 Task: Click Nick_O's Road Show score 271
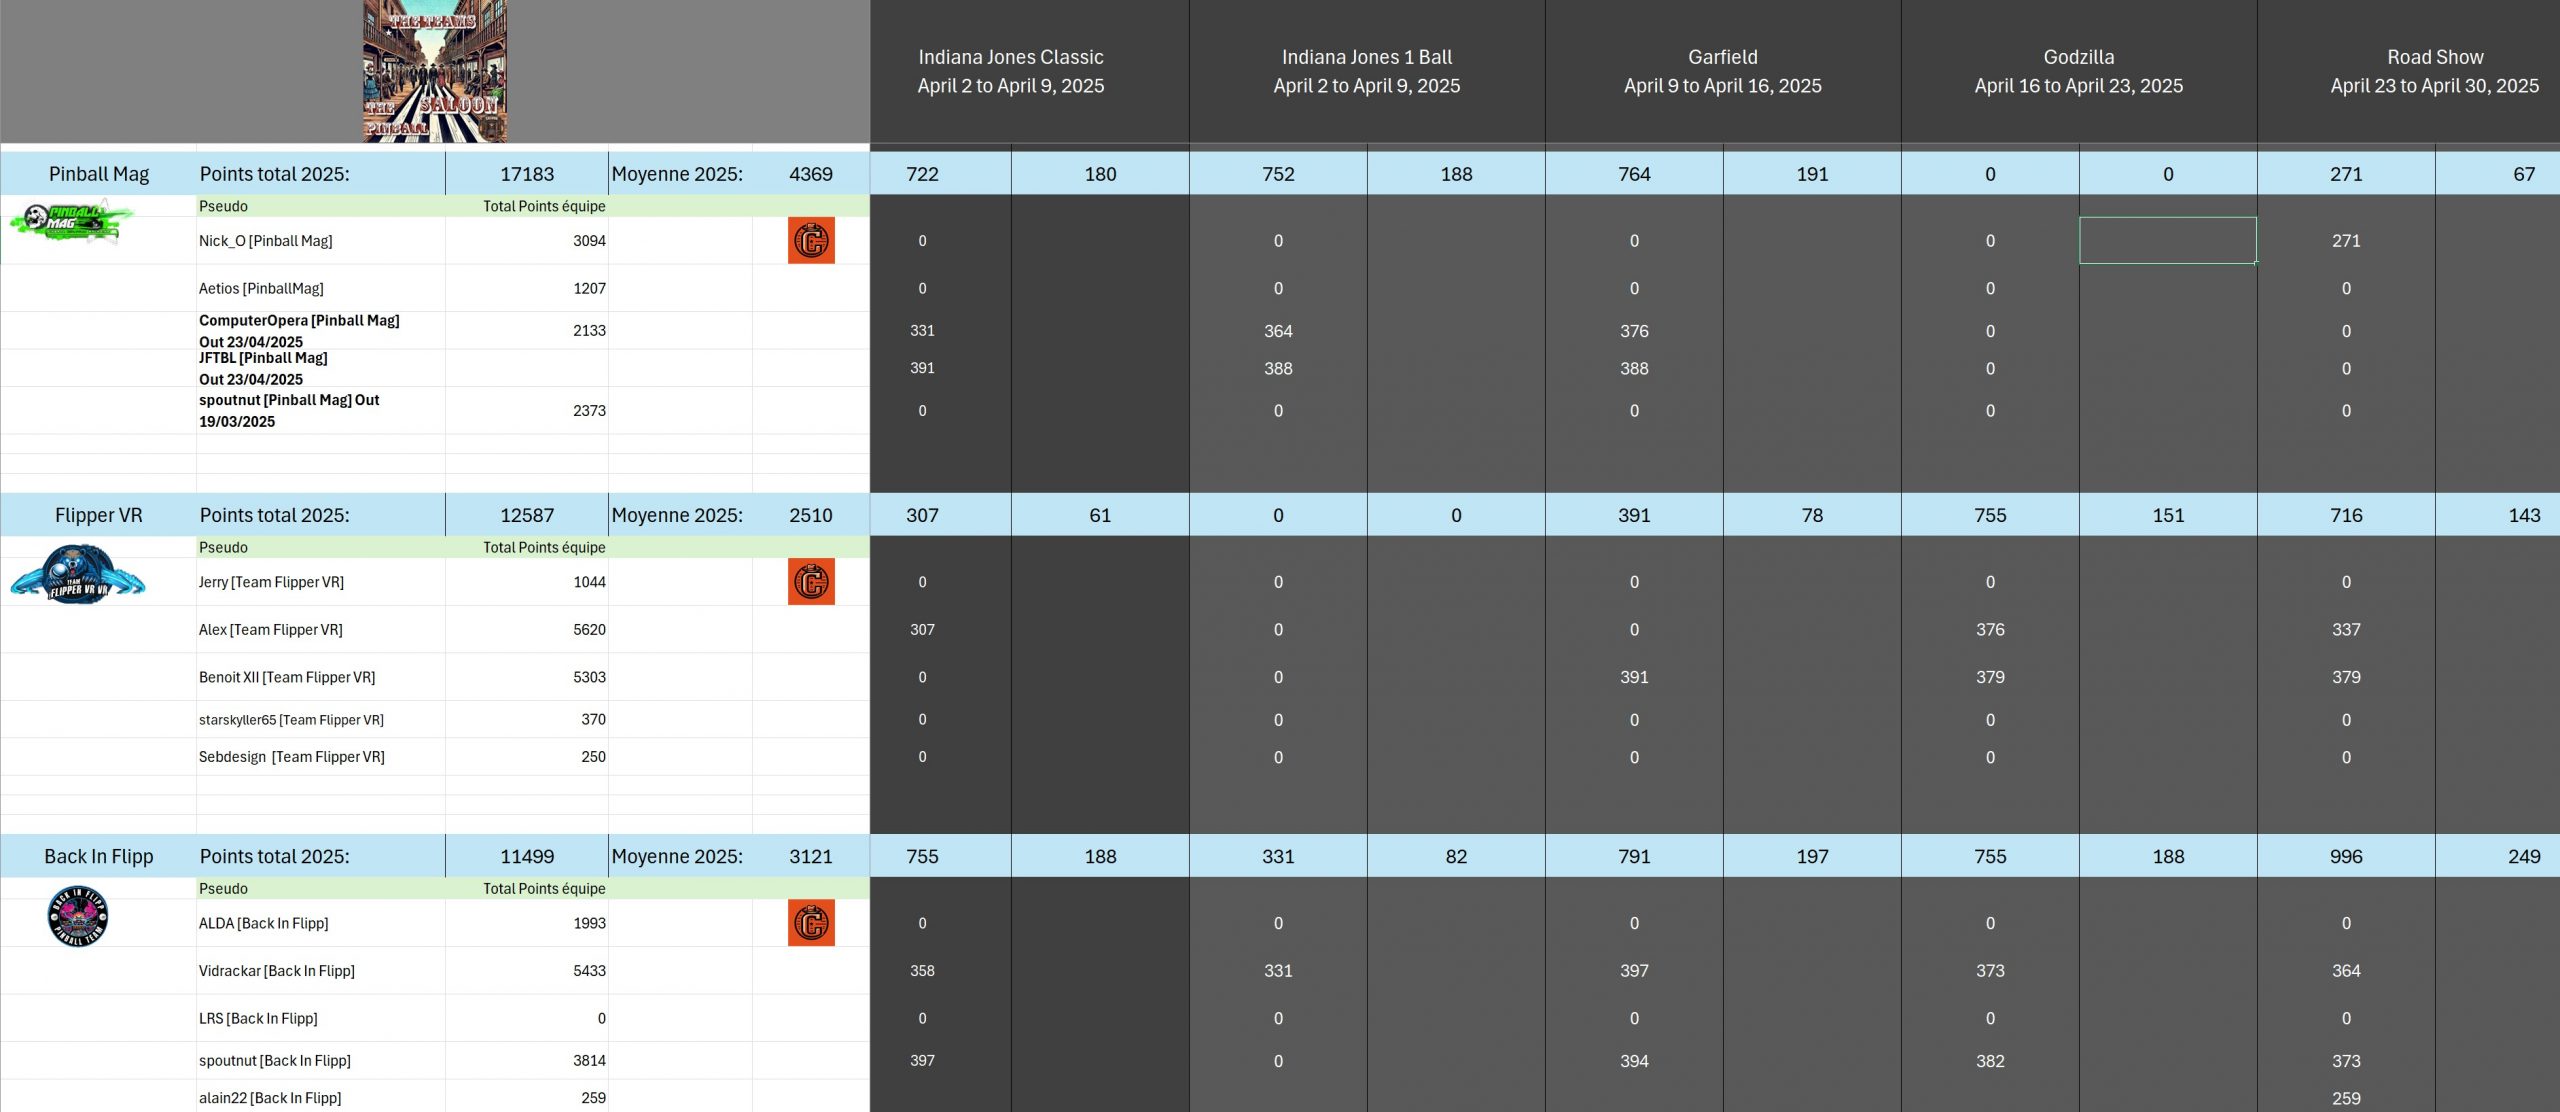click(x=2345, y=241)
